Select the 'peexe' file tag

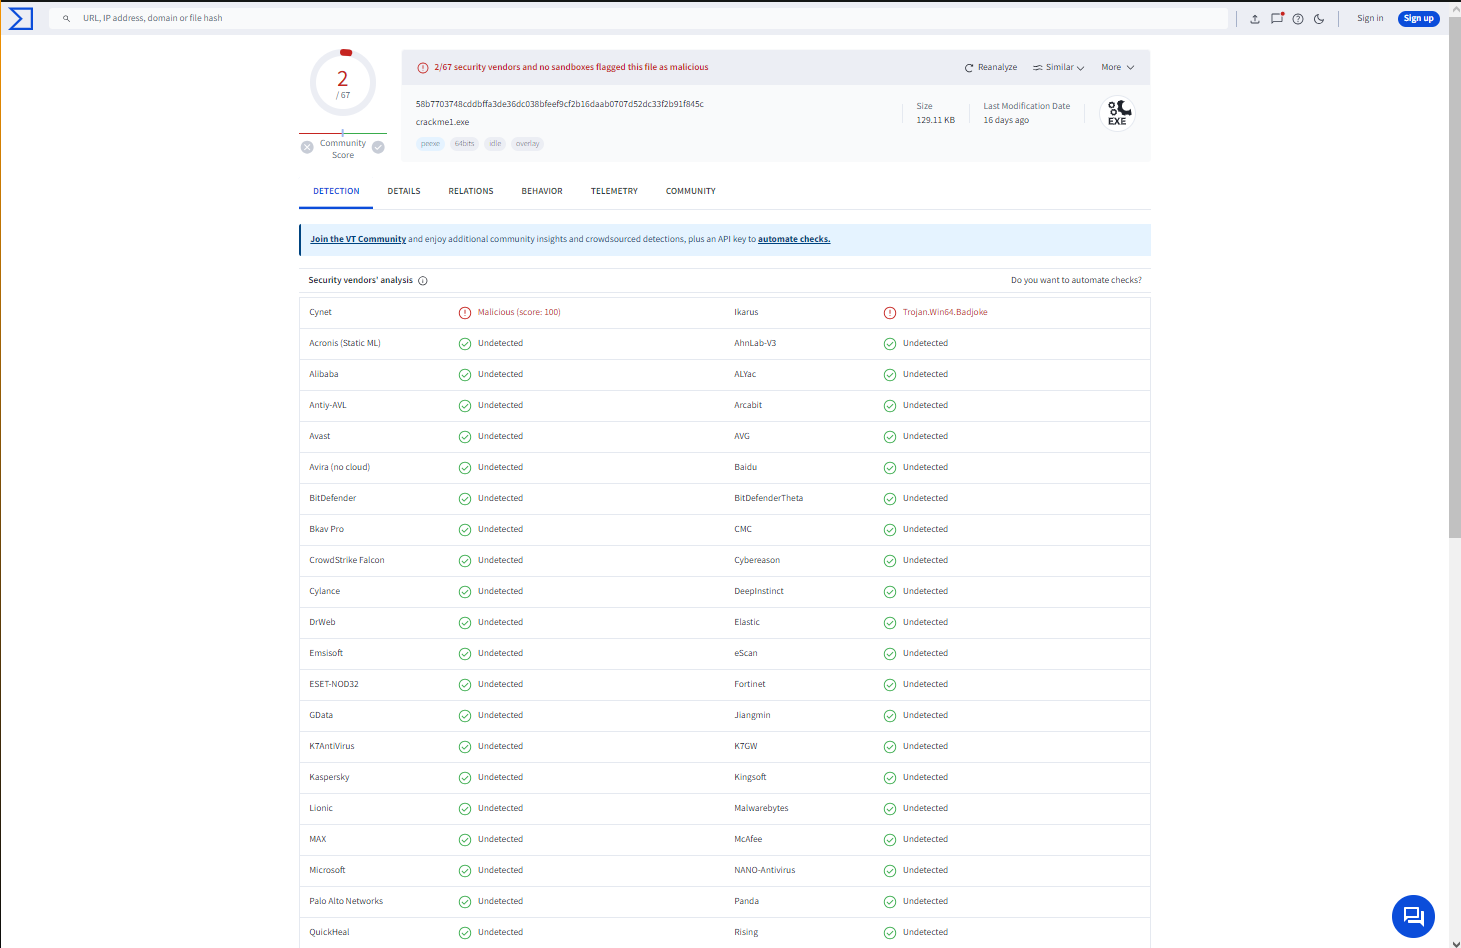click(x=430, y=144)
